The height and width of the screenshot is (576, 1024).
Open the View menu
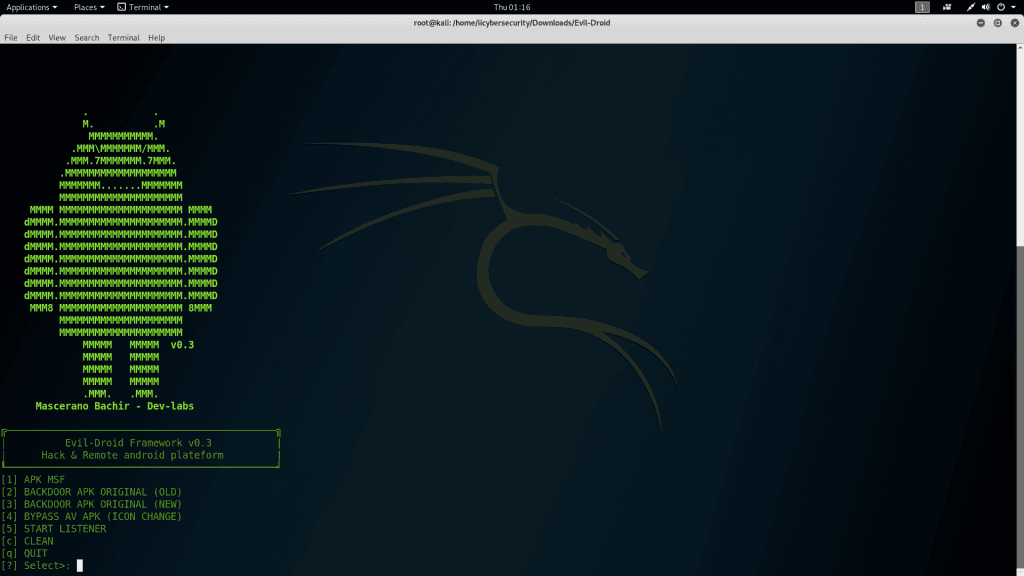tap(57, 38)
